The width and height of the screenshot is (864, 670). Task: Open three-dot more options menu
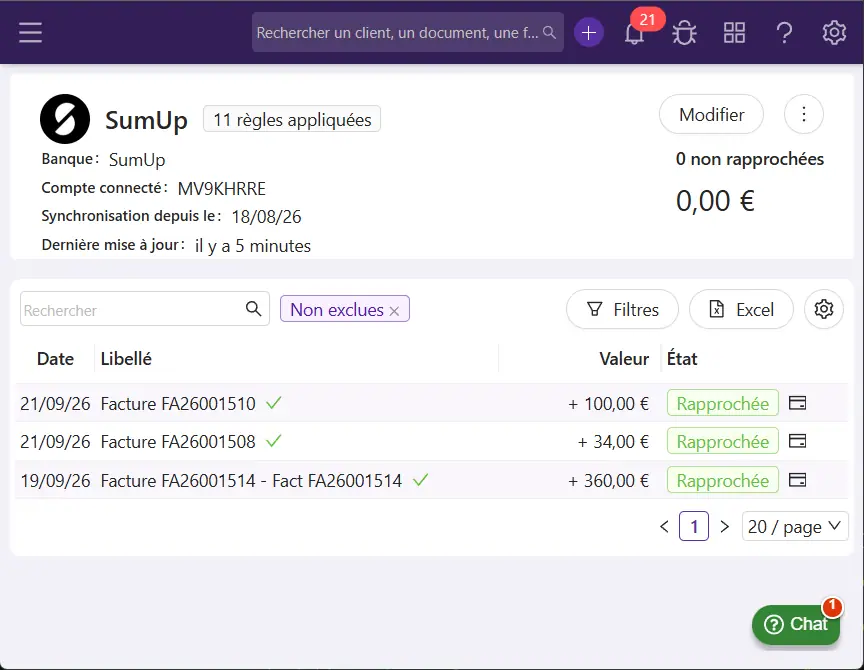(x=803, y=114)
